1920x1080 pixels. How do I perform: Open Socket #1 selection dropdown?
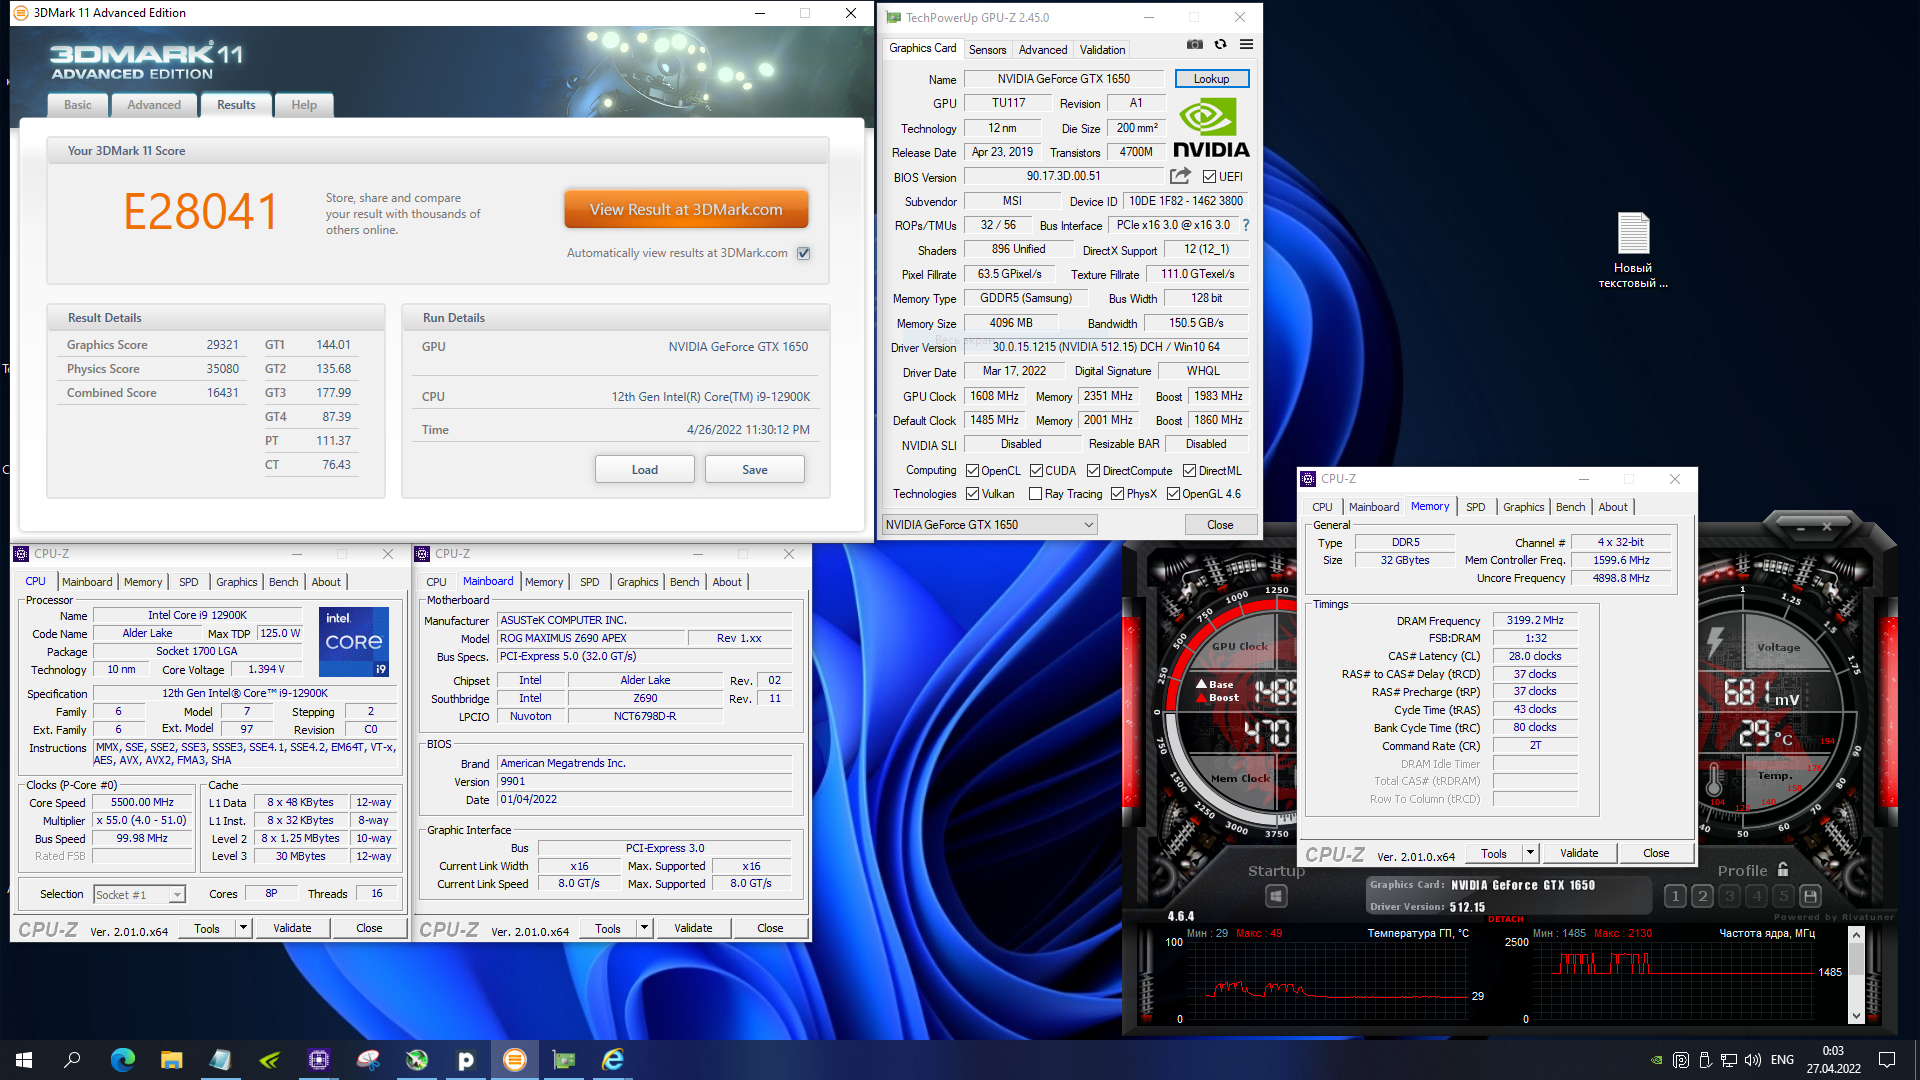139,895
